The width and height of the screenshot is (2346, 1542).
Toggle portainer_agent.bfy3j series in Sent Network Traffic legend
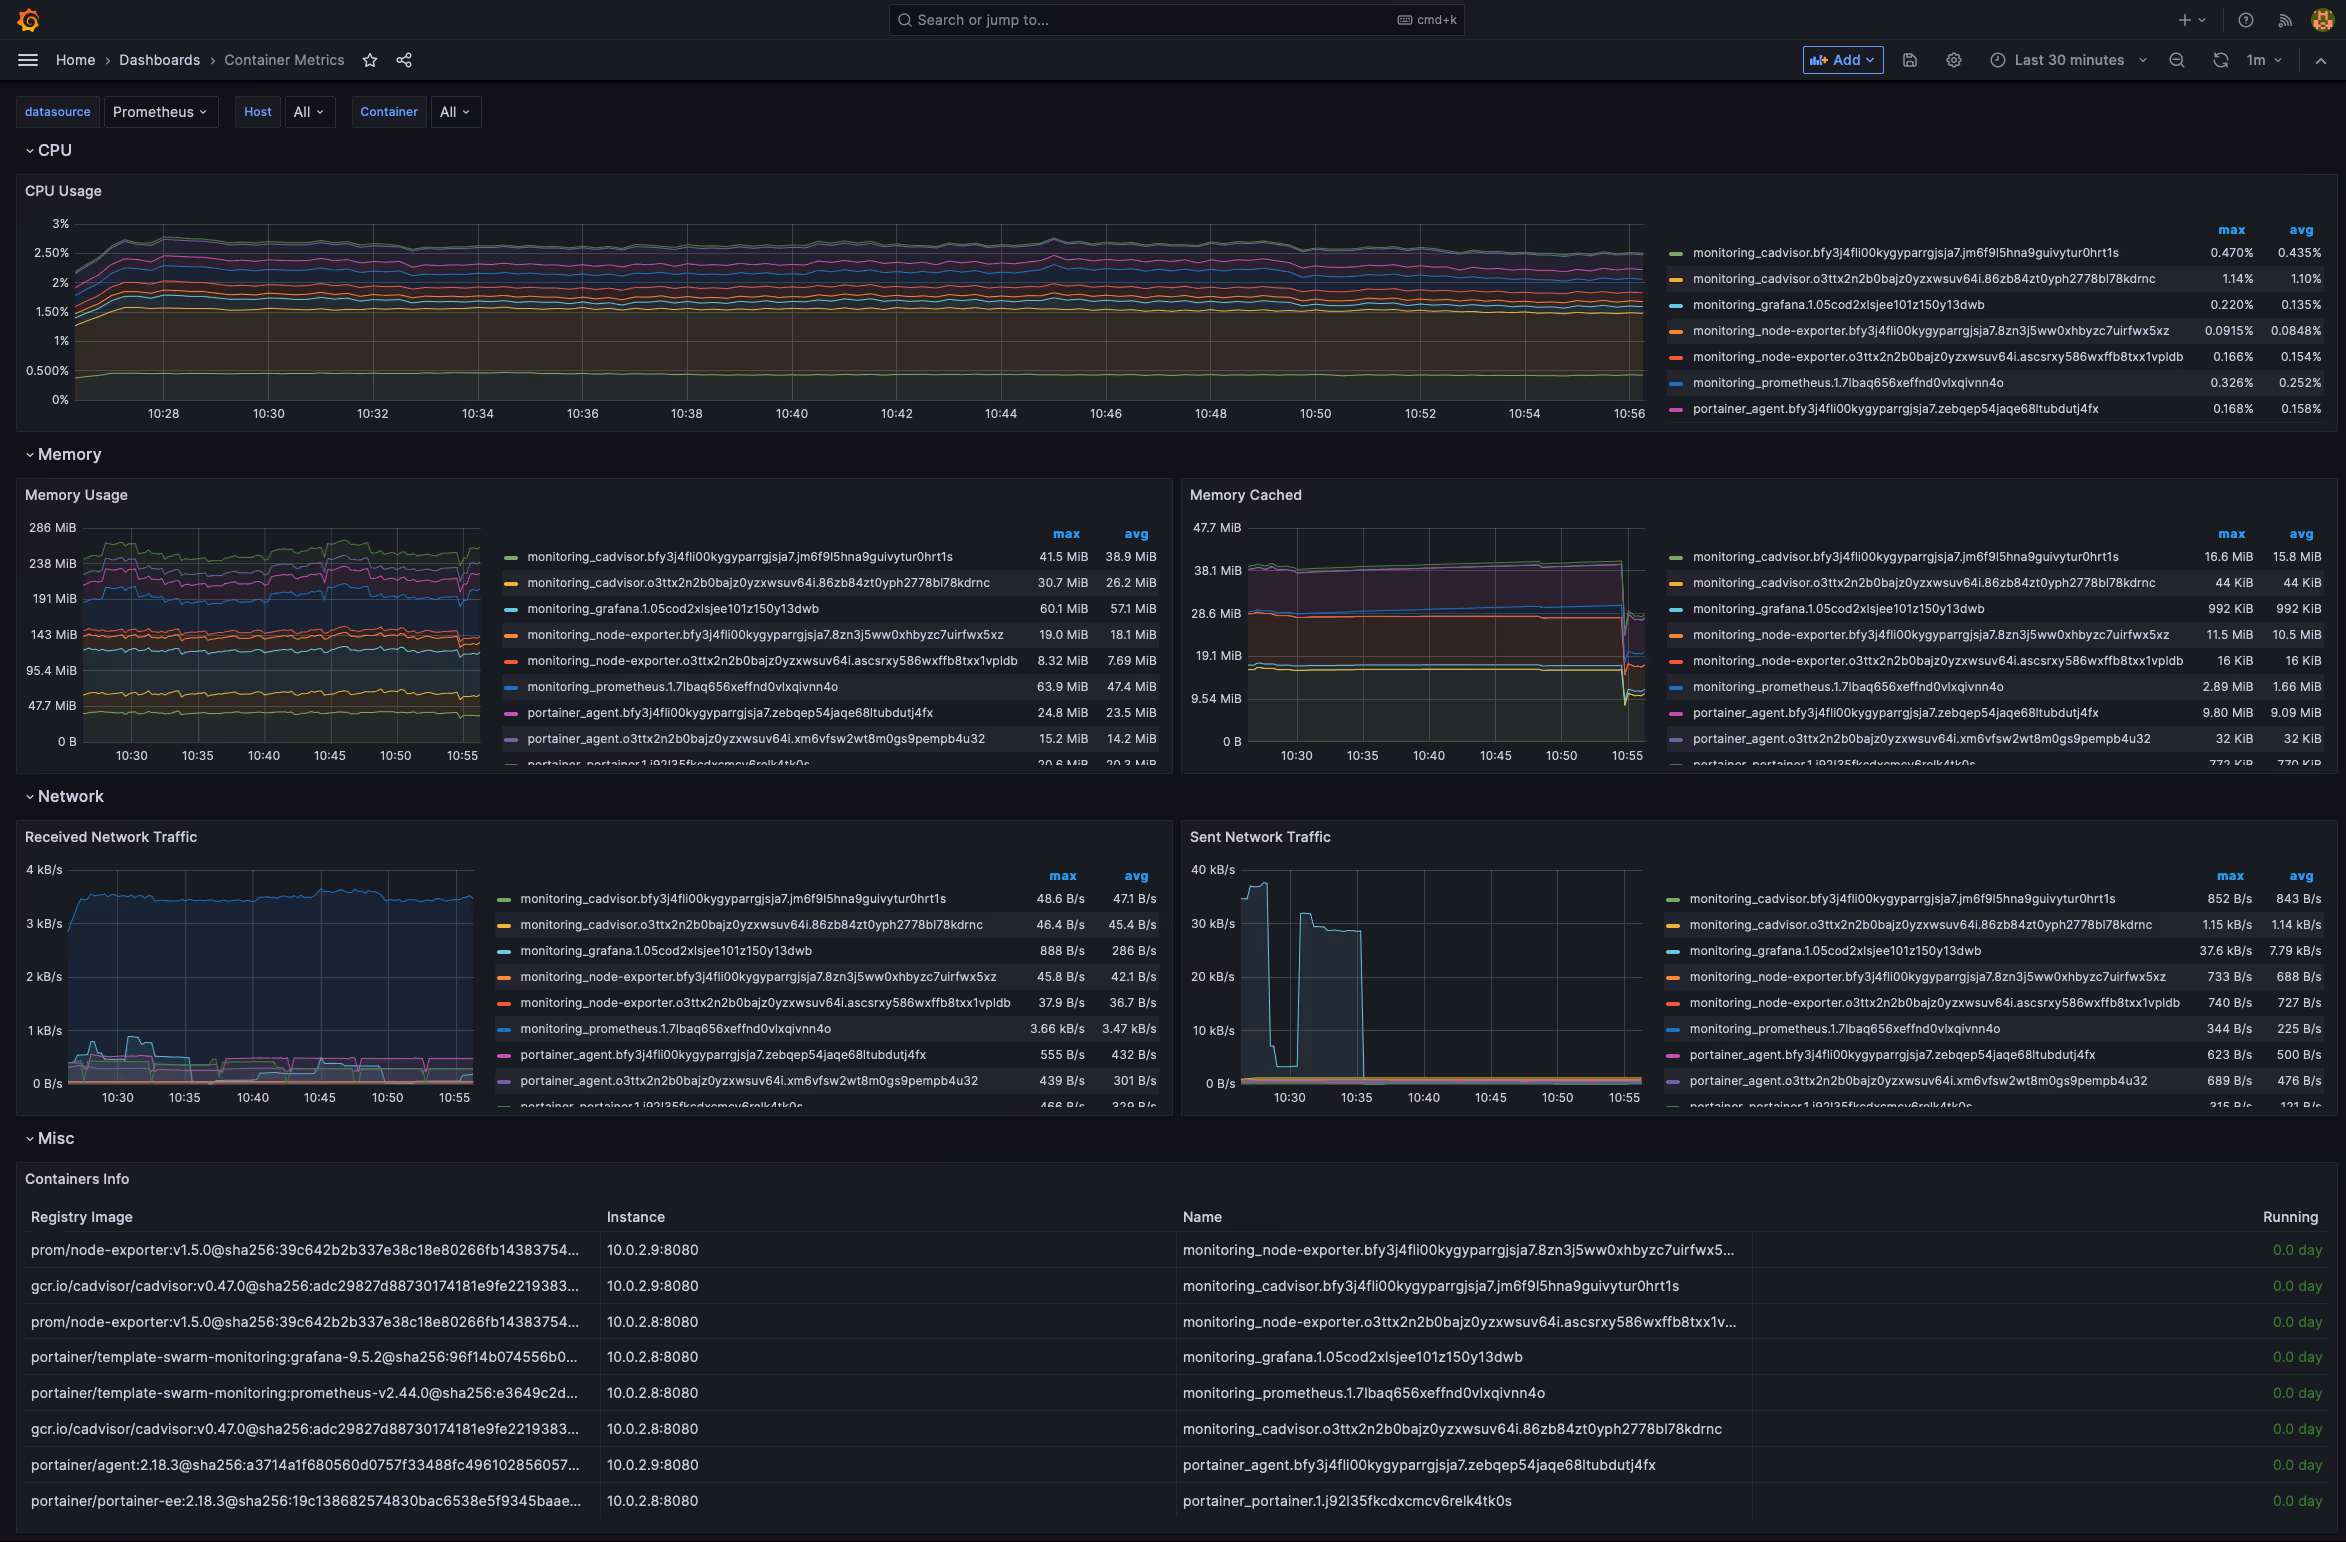point(1891,1055)
